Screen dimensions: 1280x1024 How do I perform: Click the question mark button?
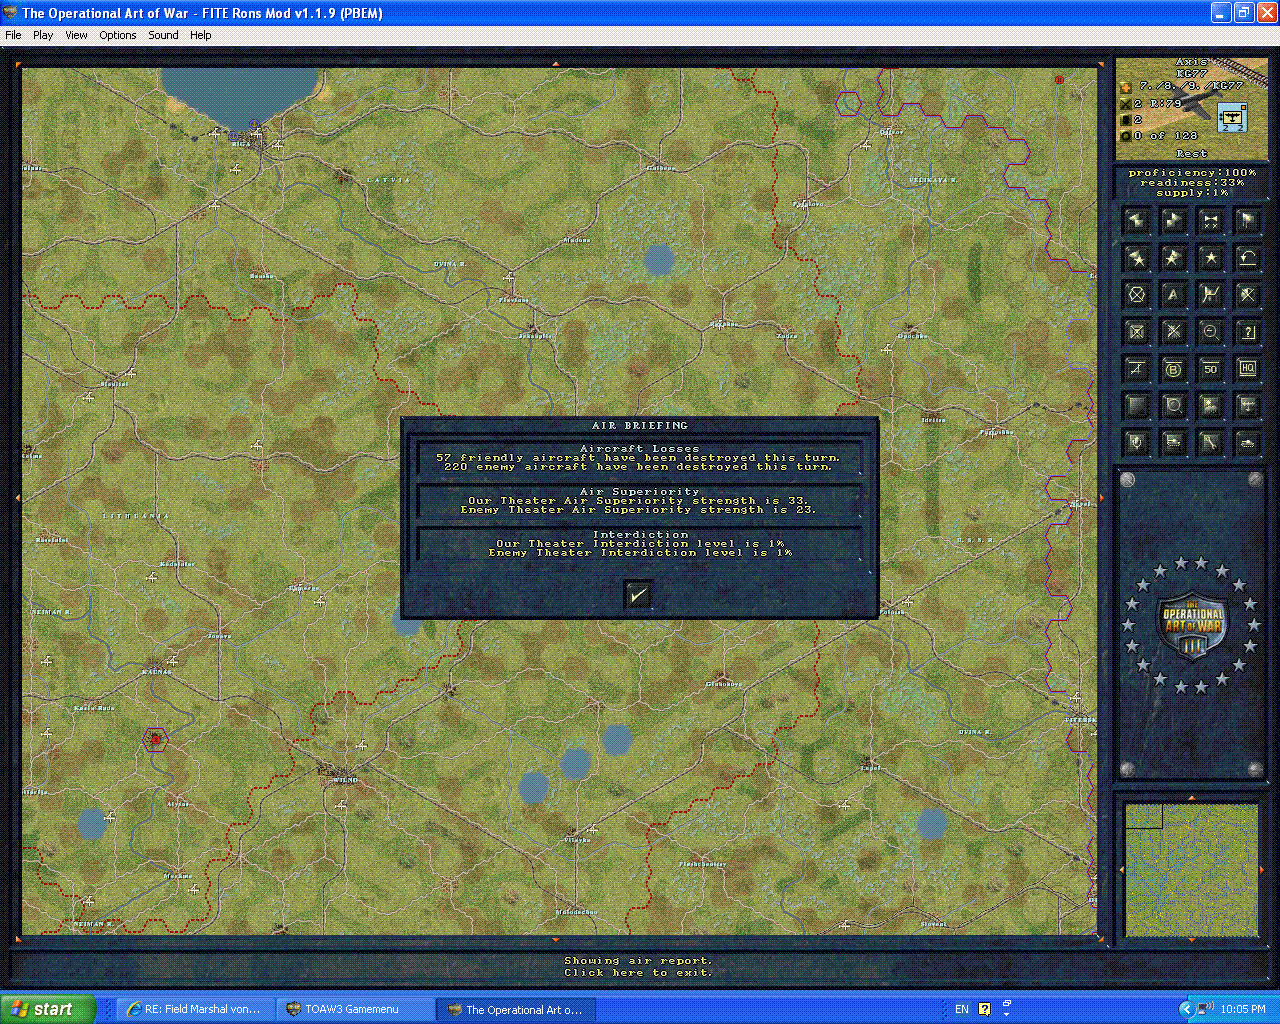(x=1247, y=332)
